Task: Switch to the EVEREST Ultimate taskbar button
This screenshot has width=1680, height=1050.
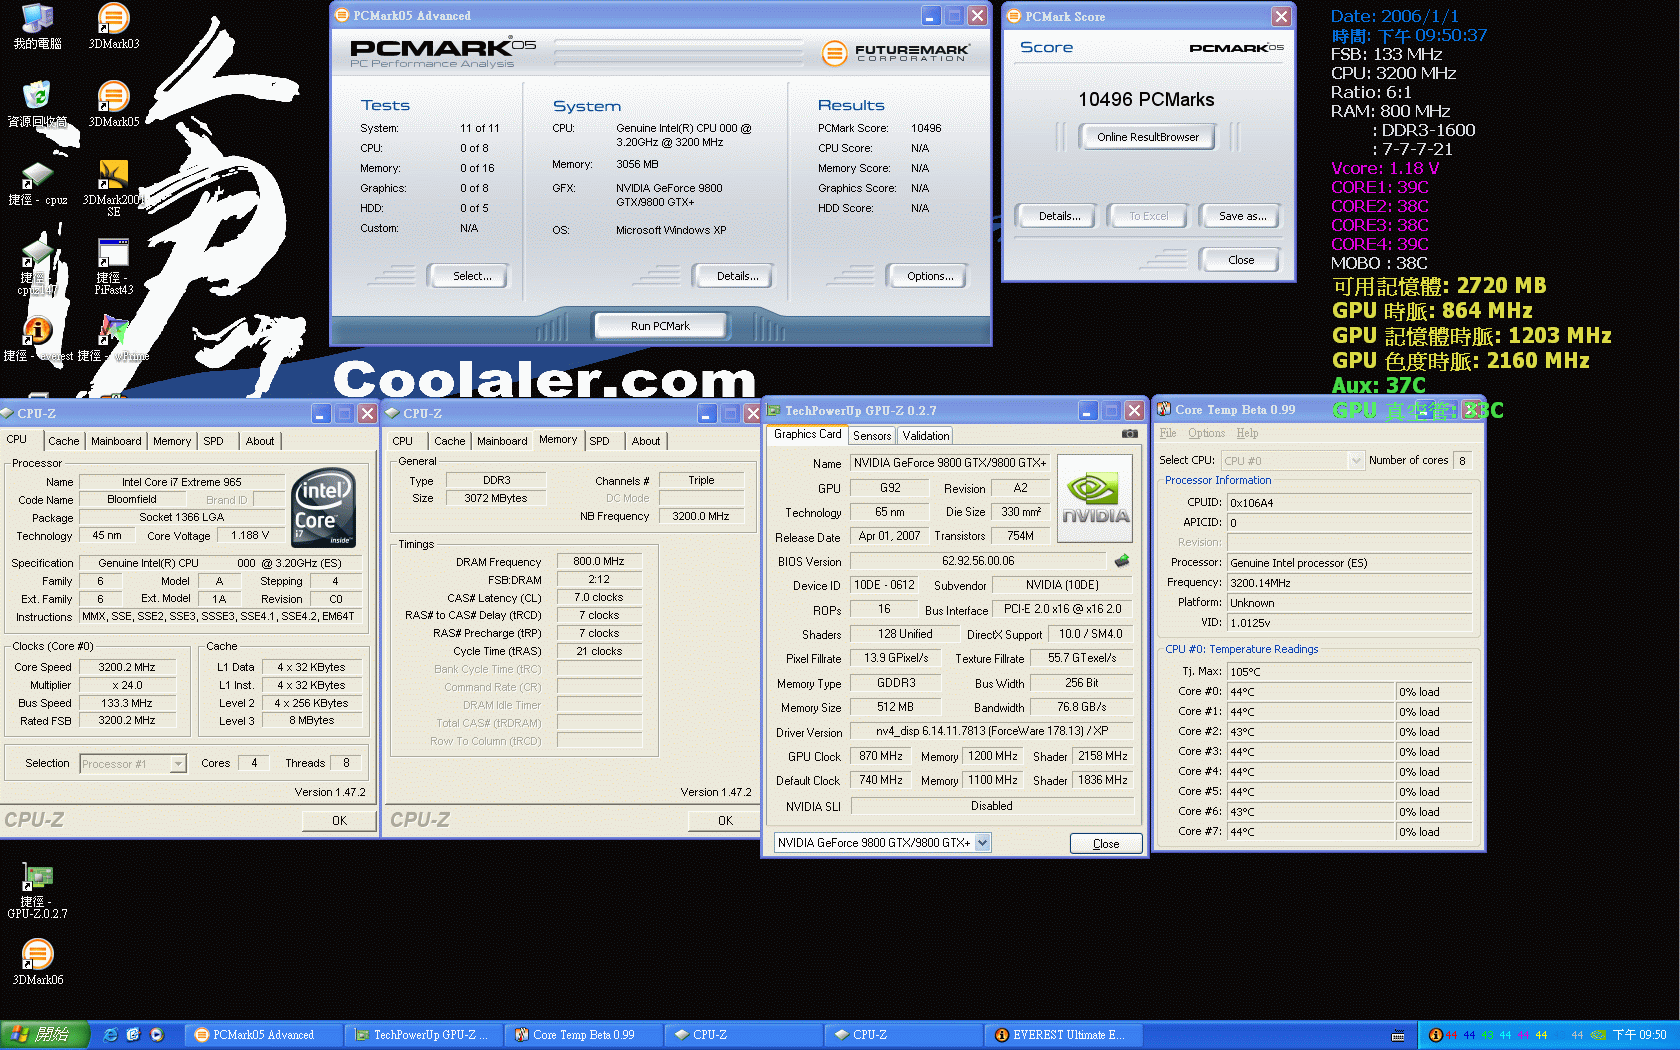Action: [1064, 1035]
